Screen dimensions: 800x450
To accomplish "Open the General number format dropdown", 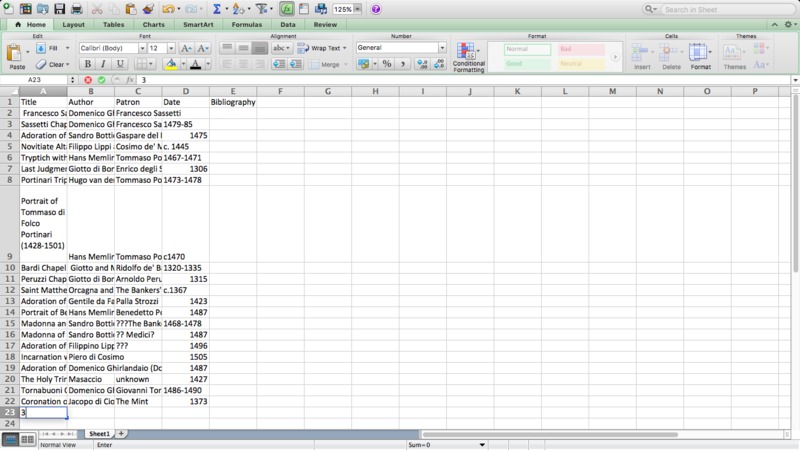I will 442,47.
